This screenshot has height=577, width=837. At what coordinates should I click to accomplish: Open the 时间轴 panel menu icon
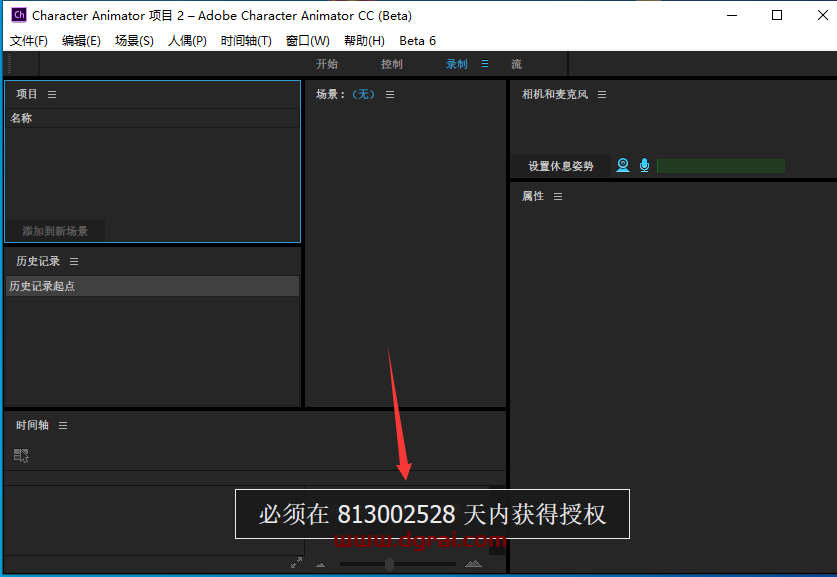(x=63, y=425)
